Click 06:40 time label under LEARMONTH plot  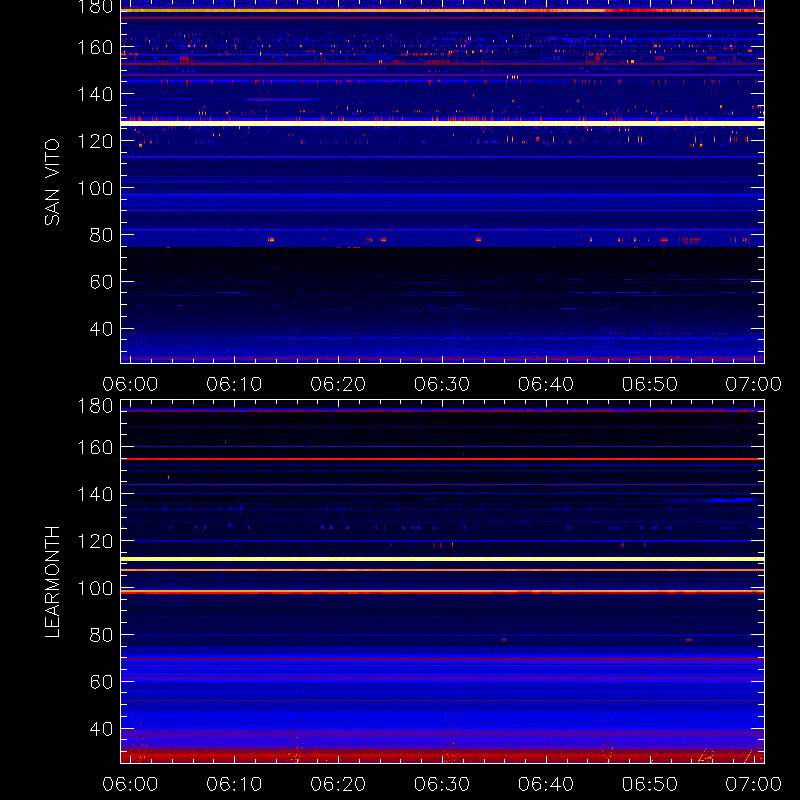[x=546, y=784]
